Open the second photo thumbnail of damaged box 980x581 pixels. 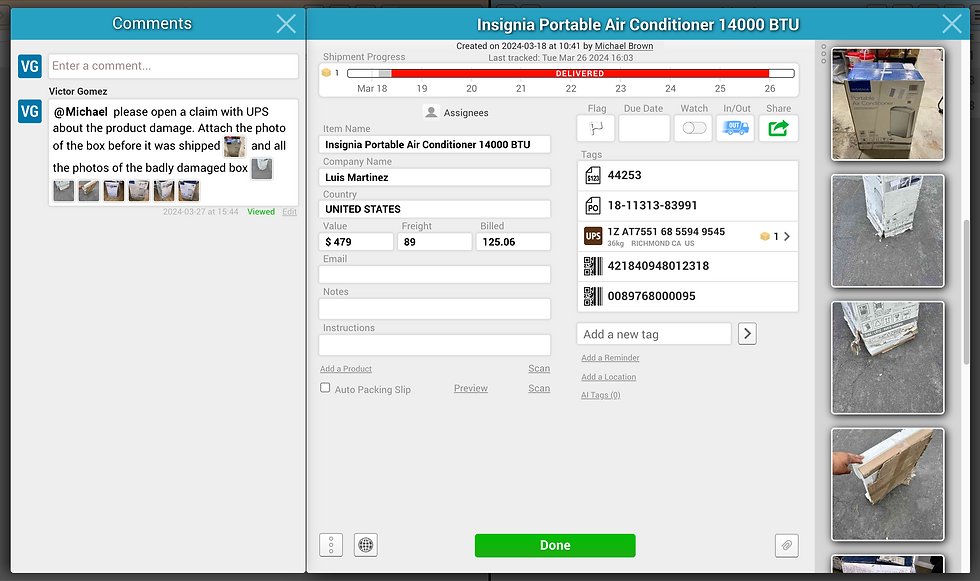tap(888, 231)
